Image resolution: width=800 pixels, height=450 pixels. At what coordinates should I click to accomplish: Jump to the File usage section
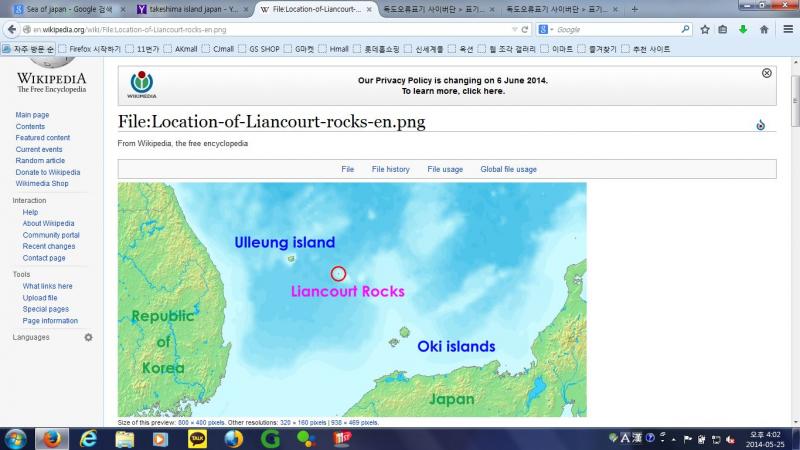[x=445, y=169]
